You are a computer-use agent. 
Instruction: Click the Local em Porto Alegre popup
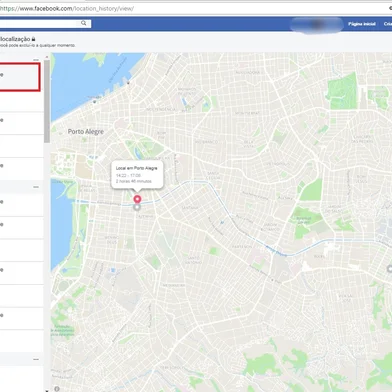coord(137,175)
